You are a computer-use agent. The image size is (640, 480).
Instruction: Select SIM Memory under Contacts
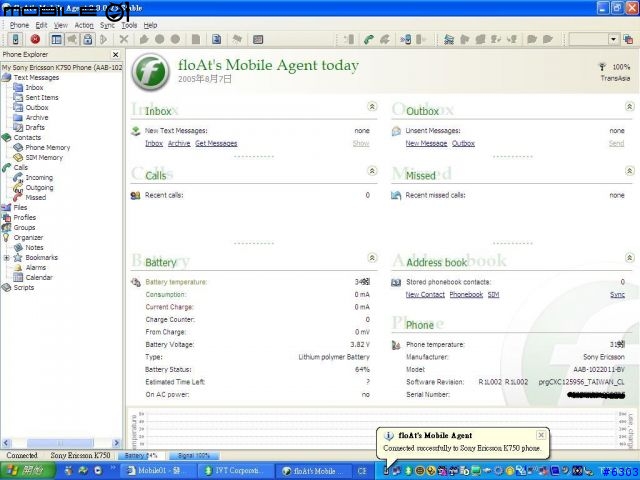[x=44, y=158]
